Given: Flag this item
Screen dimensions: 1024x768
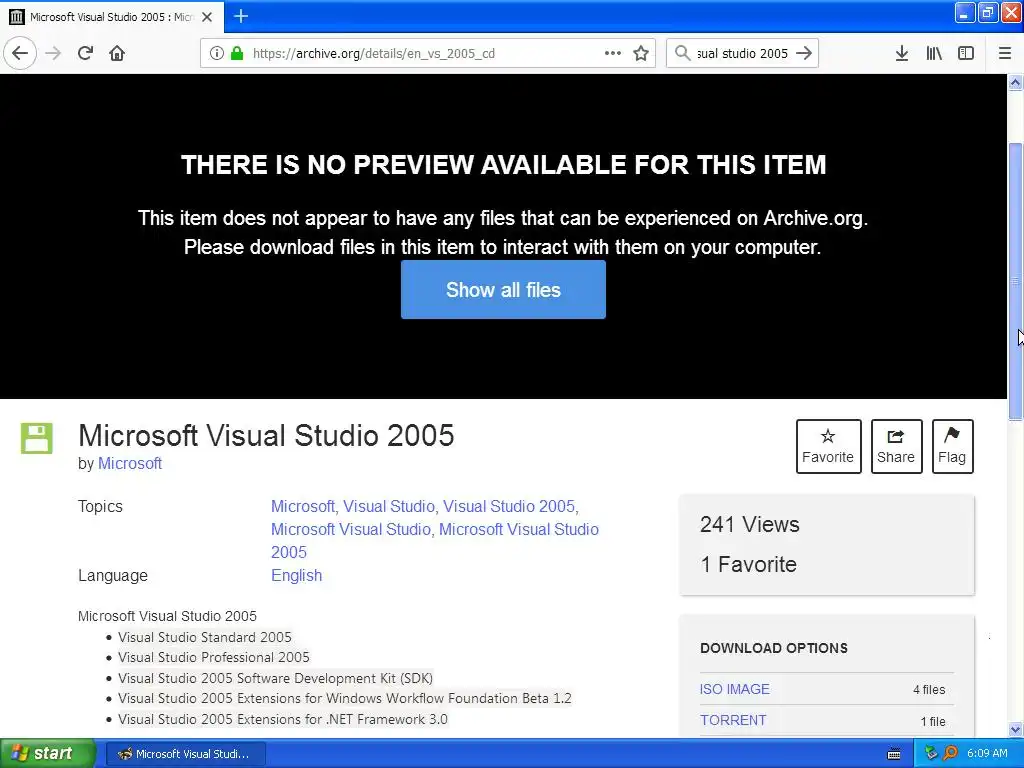Looking at the screenshot, I should tap(952, 446).
